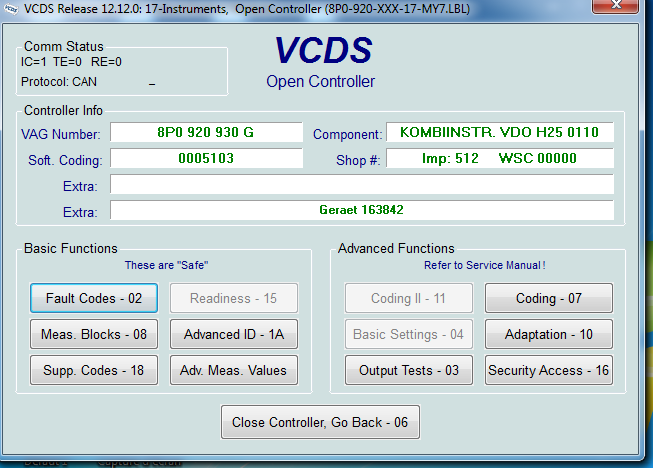Click the 'VAG Number:' label
Viewport: 653px width, 468px height.
(61, 134)
